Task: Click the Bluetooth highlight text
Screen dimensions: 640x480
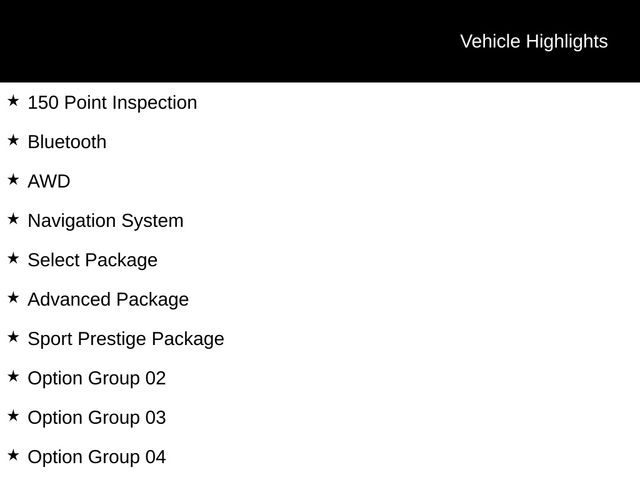Action: tap(67, 142)
